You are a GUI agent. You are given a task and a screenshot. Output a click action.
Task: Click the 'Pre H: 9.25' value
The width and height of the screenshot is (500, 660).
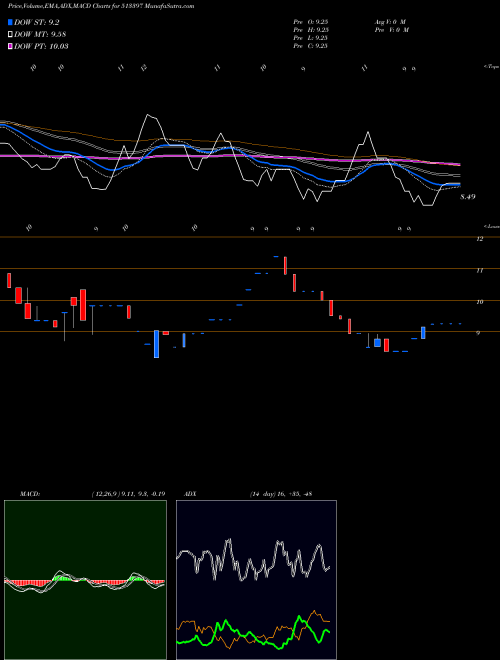click(x=311, y=30)
